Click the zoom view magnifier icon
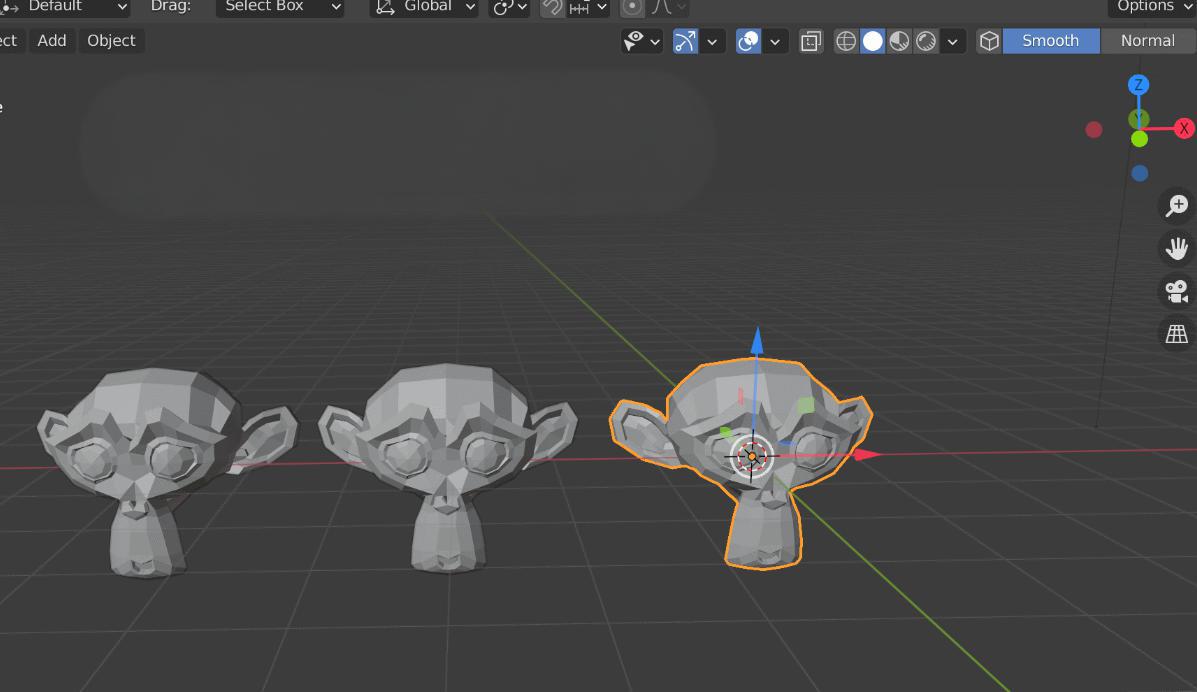 (x=1177, y=205)
